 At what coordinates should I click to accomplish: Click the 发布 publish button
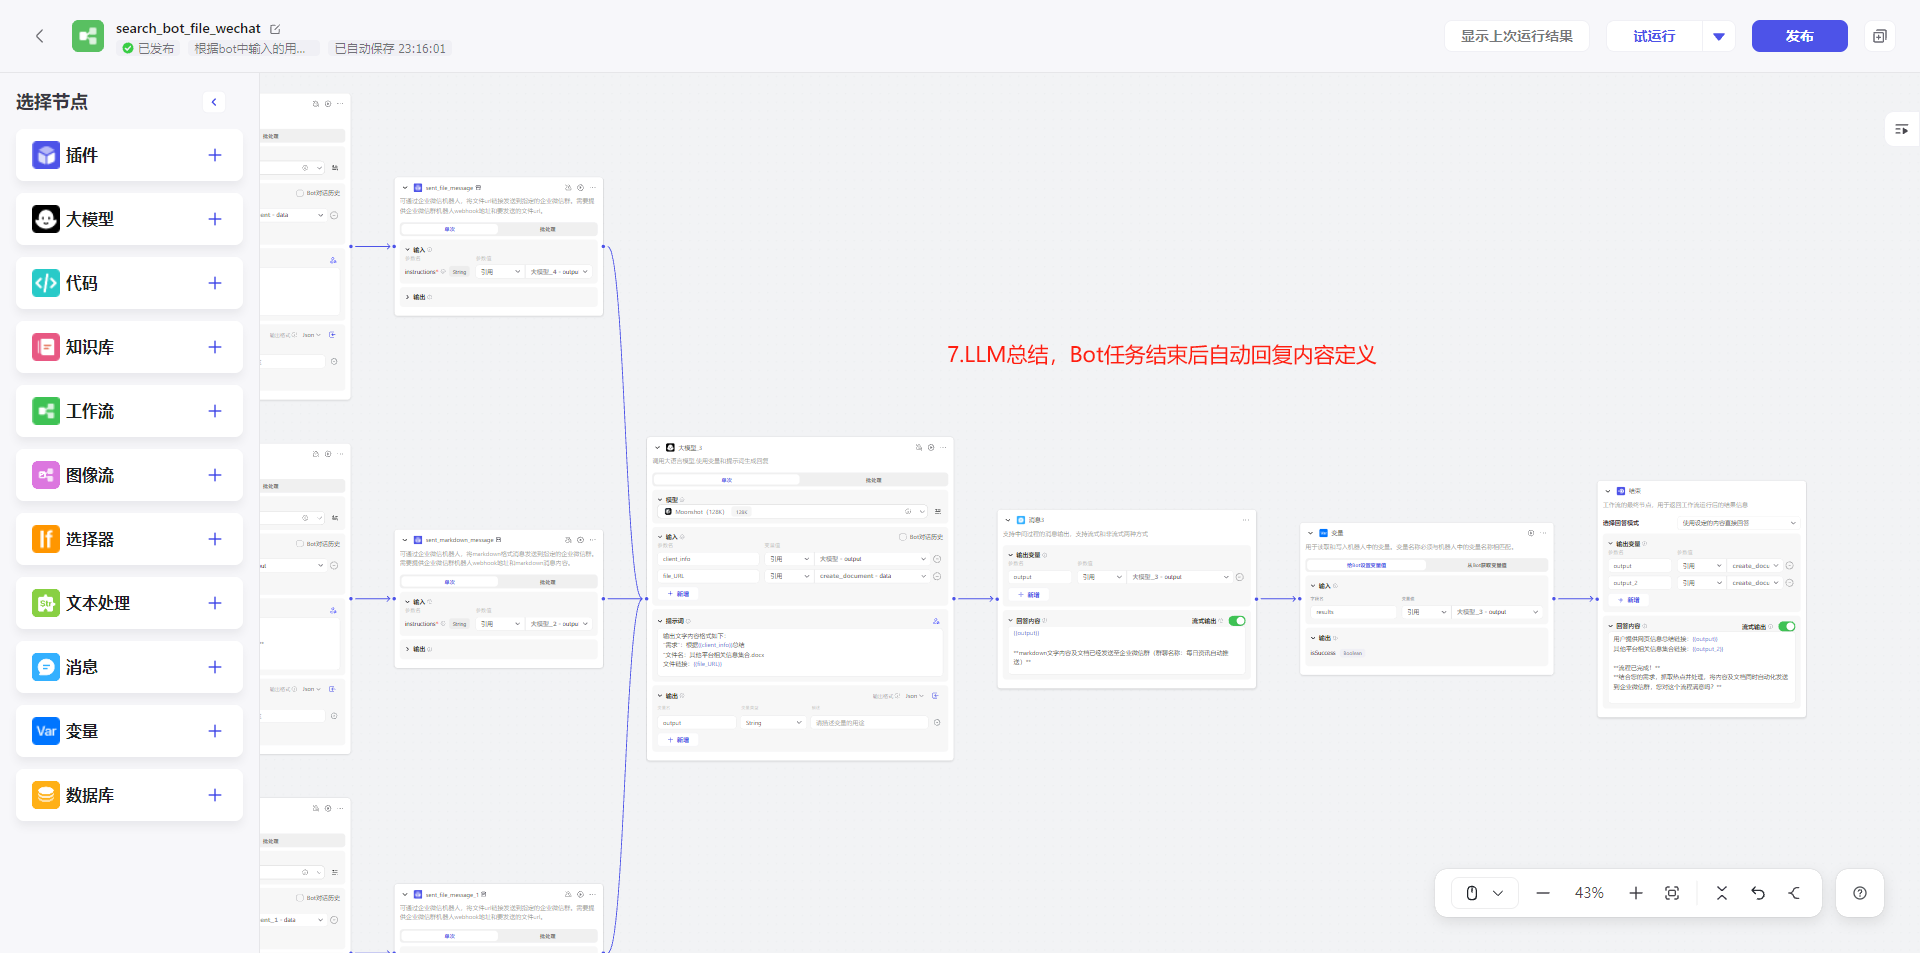pyautogui.click(x=1799, y=36)
